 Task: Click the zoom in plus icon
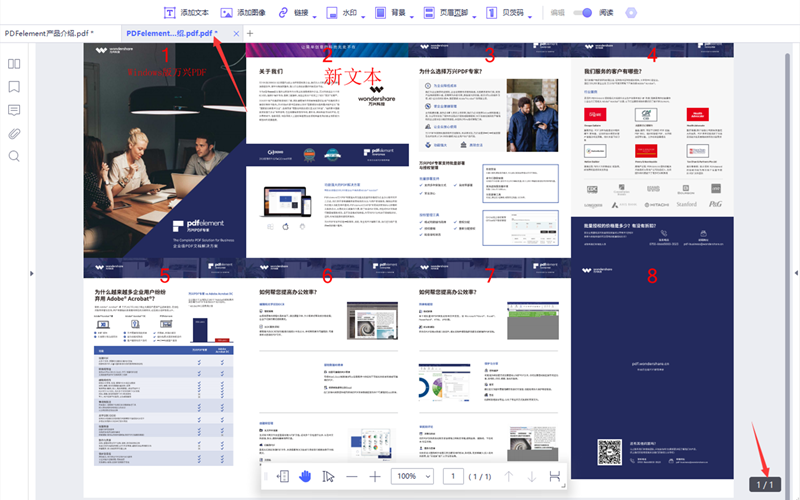(375, 477)
